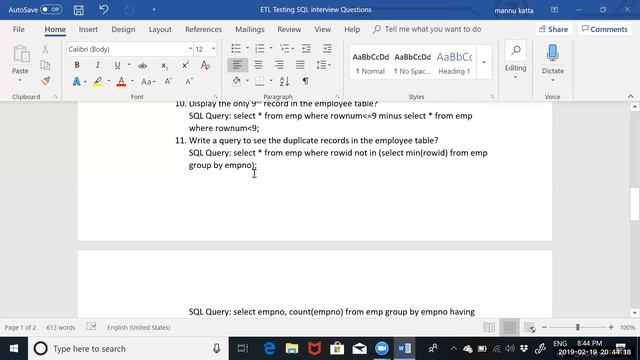The width and height of the screenshot is (640, 360).
Task: Expand the Paste options arrow
Action: click(20, 80)
